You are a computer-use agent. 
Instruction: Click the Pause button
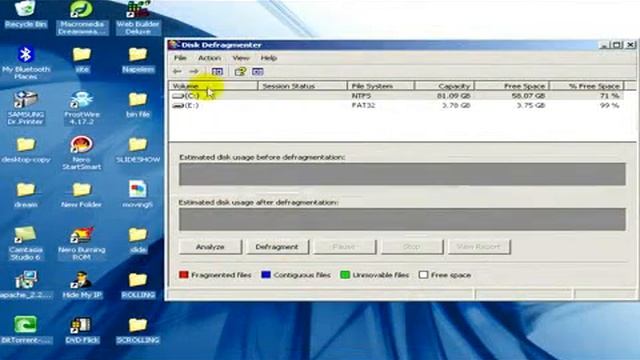(x=344, y=247)
